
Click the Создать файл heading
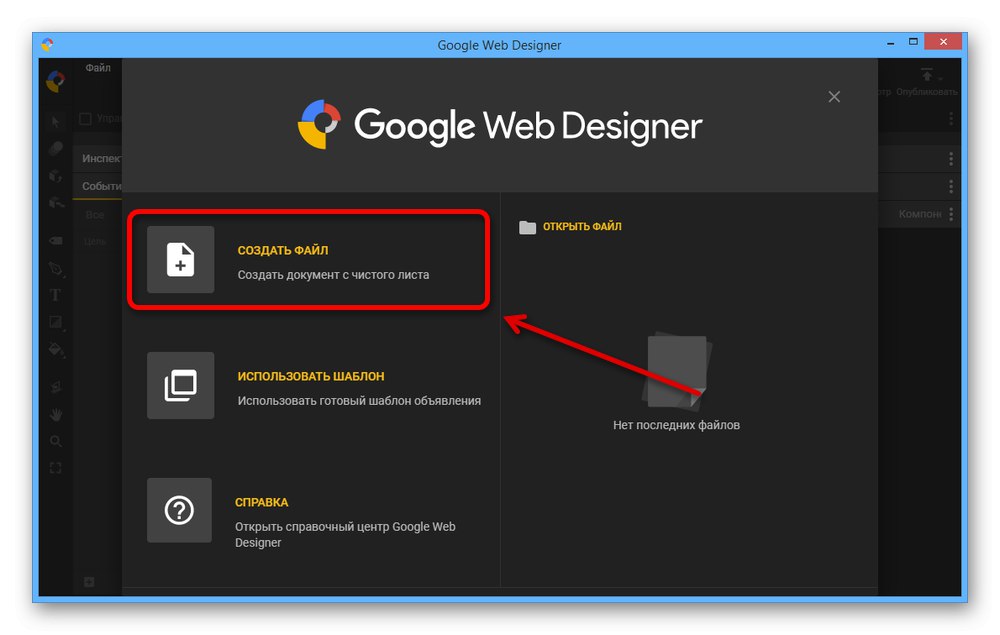283,251
